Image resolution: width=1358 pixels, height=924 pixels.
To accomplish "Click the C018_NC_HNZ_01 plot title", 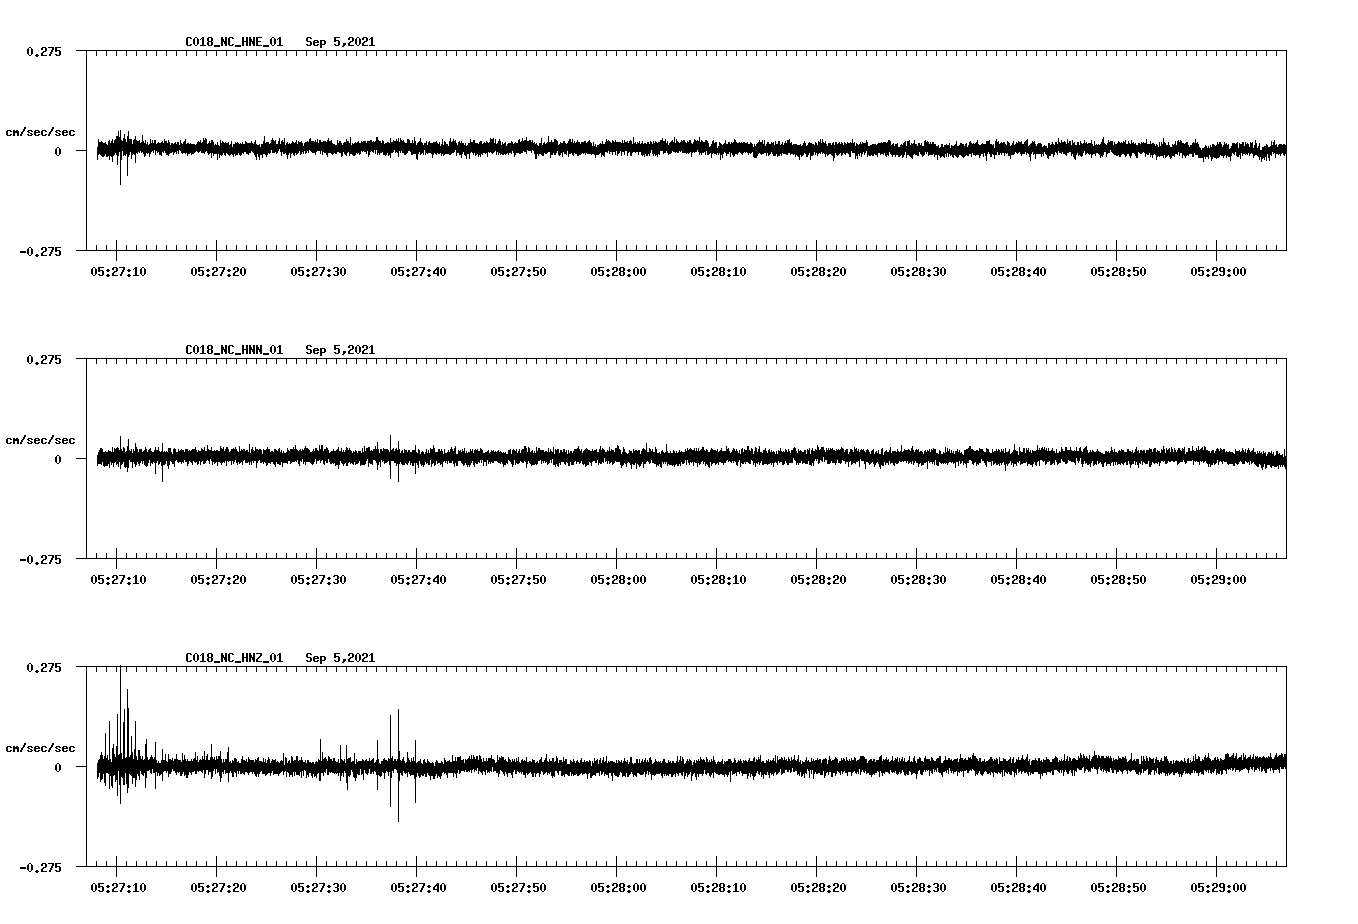I will 234,658.
